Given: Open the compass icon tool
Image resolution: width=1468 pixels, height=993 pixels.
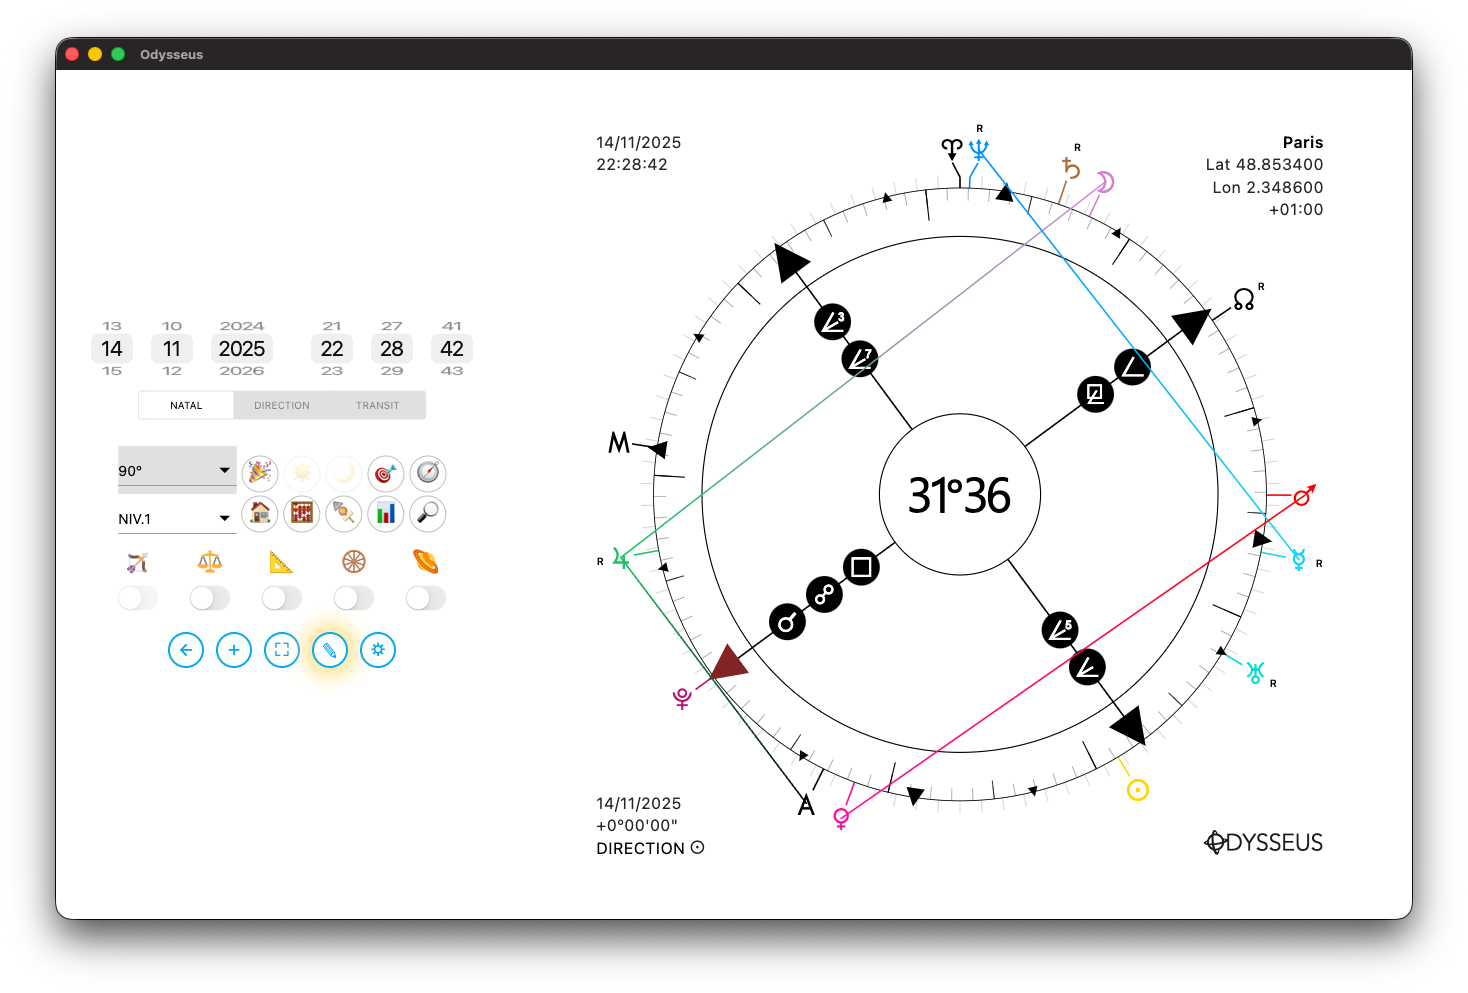Looking at the screenshot, I should click(x=428, y=472).
